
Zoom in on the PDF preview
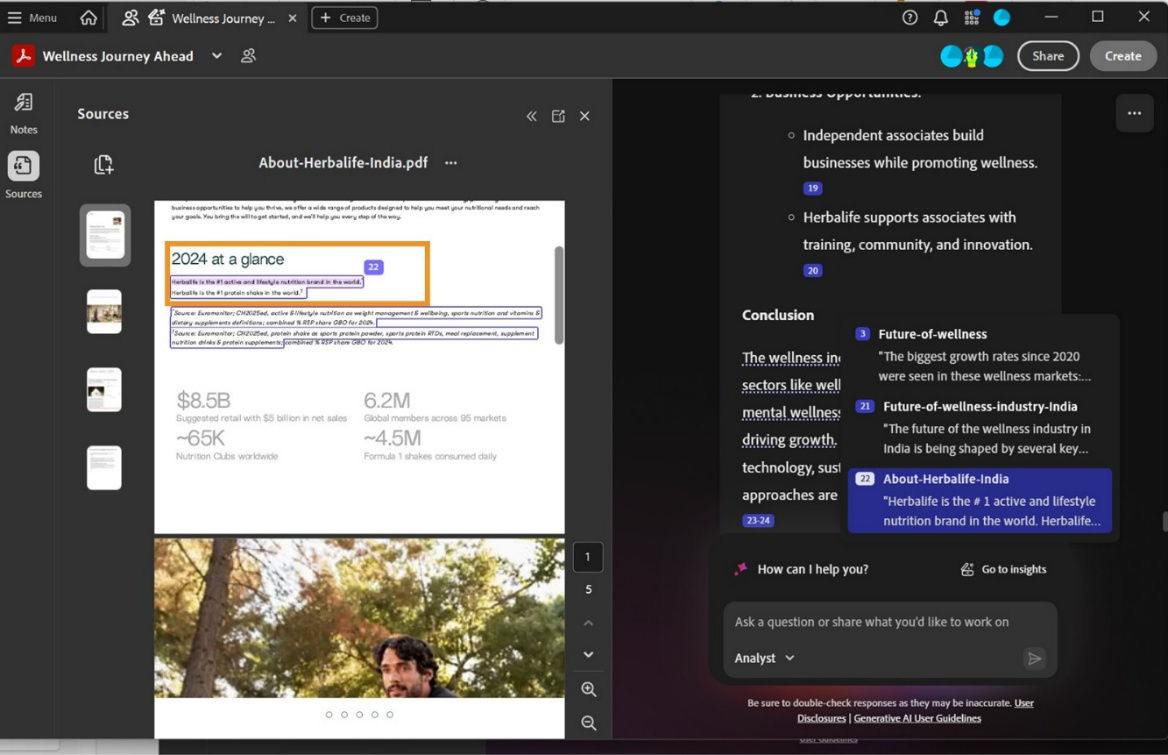[x=588, y=689]
